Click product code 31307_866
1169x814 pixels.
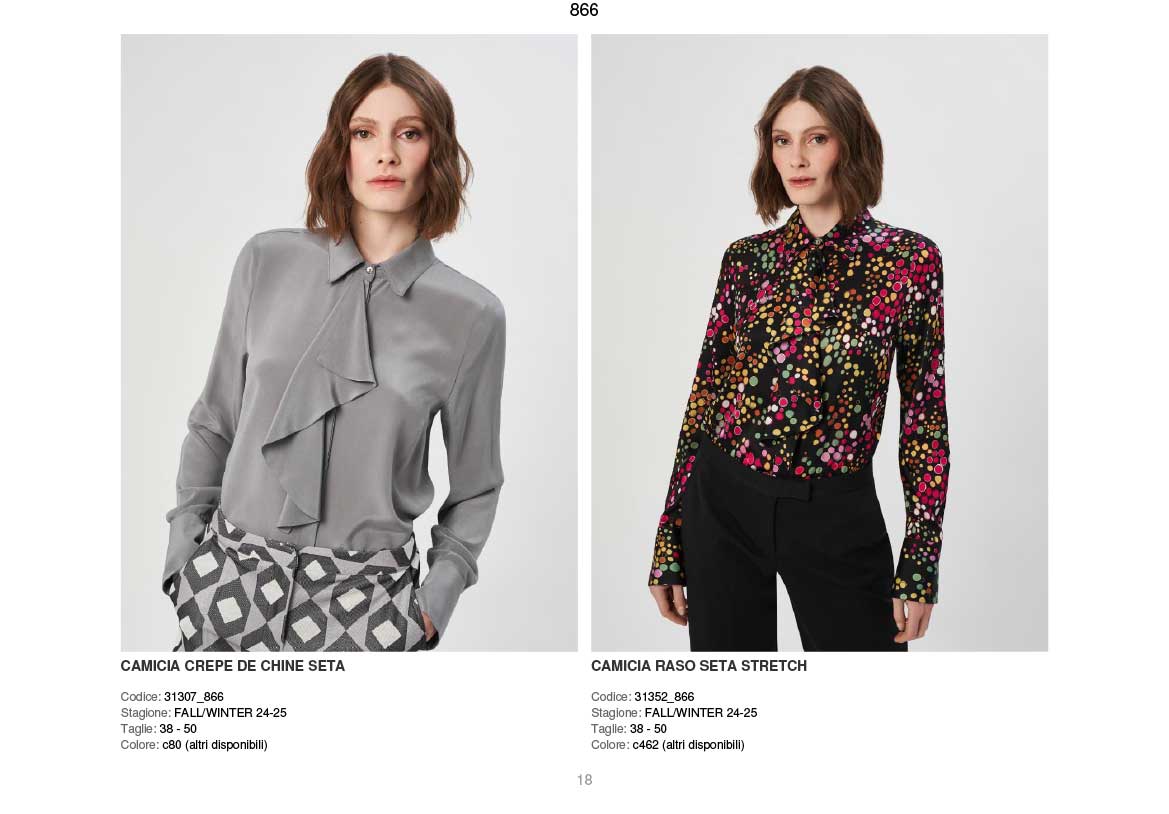click(x=194, y=697)
